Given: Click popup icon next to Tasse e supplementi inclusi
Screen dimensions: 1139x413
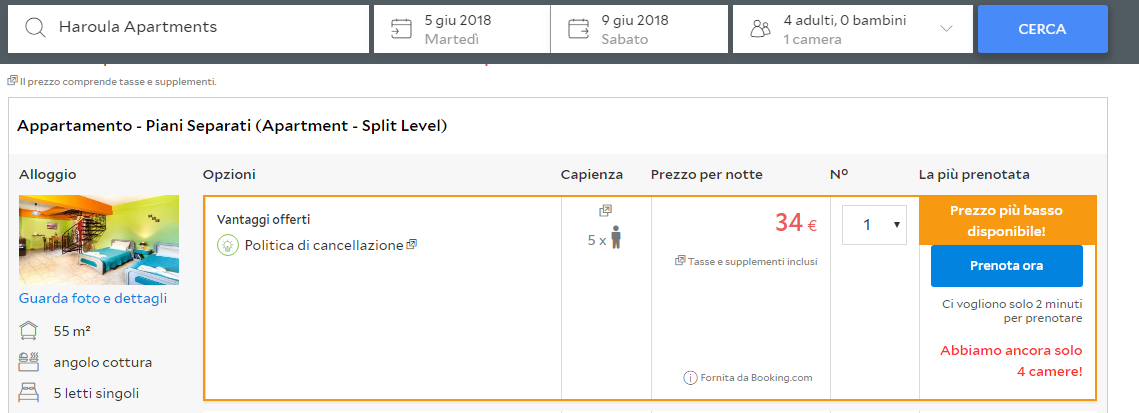Looking at the screenshot, I should (x=680, y=261).
